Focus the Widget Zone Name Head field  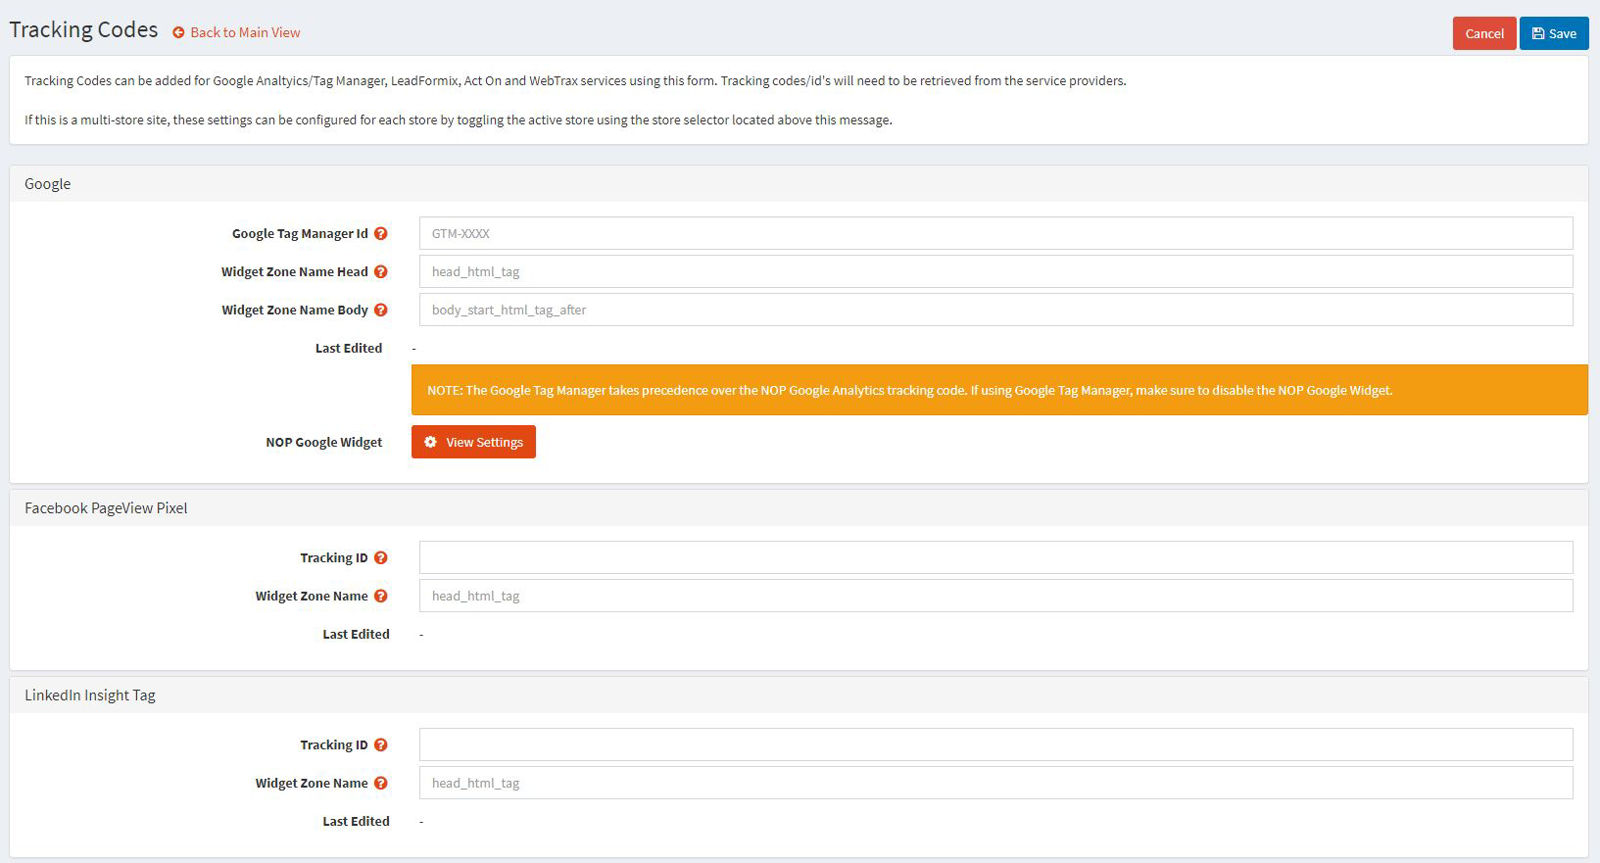pos(996,271)
